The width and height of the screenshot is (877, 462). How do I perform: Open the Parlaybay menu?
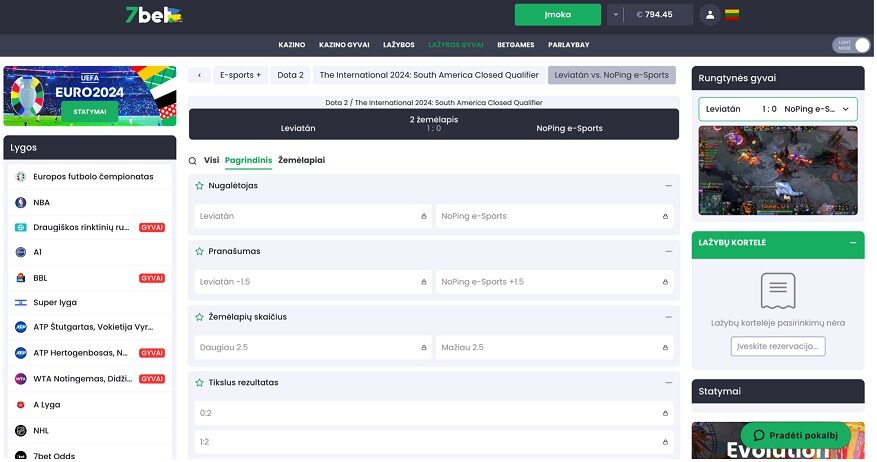[569, 45]
